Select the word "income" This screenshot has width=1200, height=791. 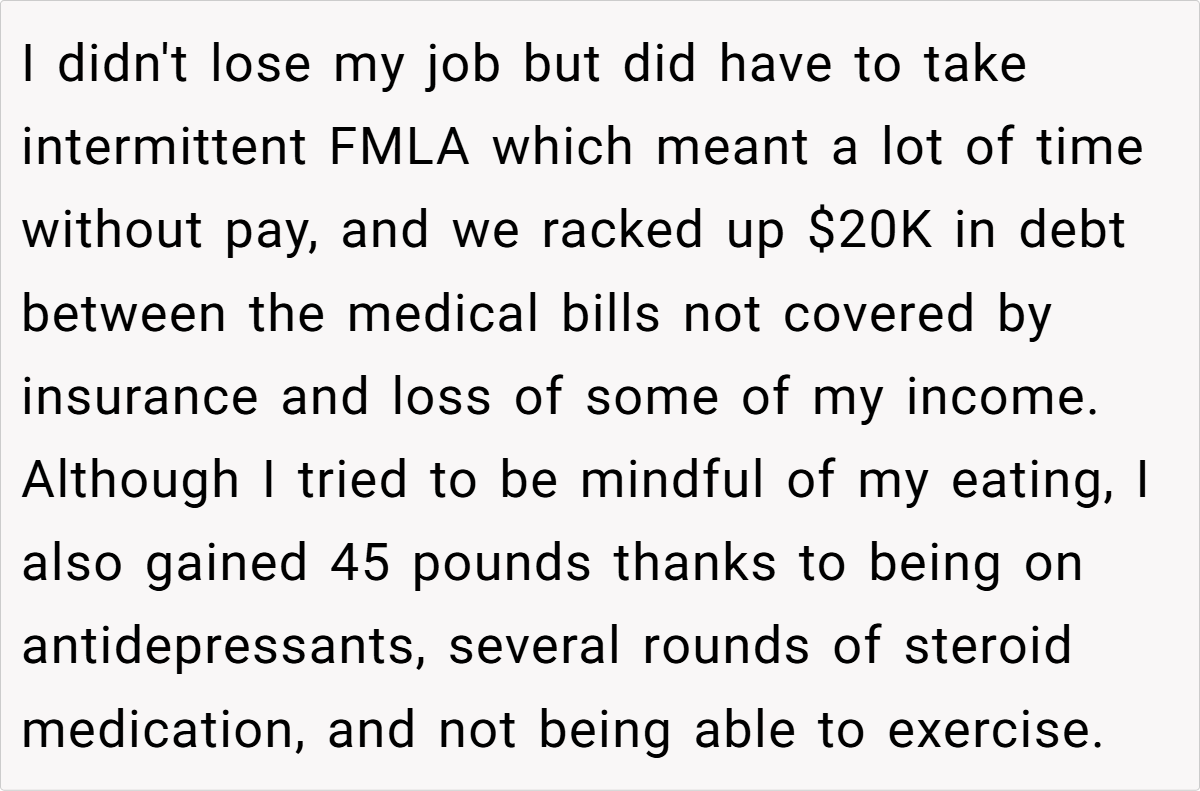(995, 398)
